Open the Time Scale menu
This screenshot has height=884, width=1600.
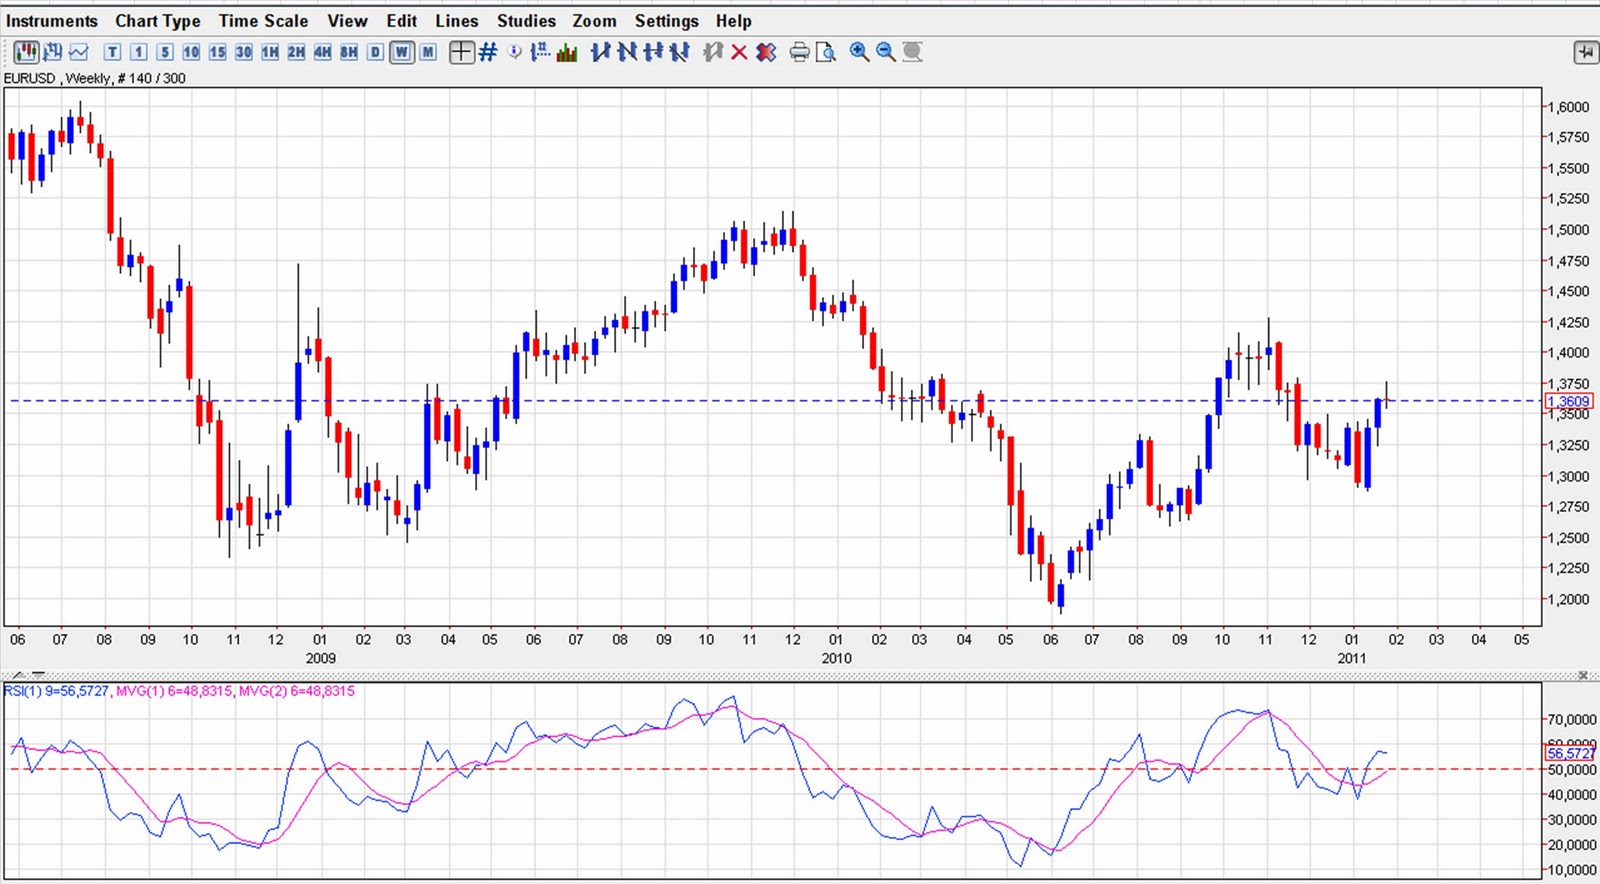264,21
